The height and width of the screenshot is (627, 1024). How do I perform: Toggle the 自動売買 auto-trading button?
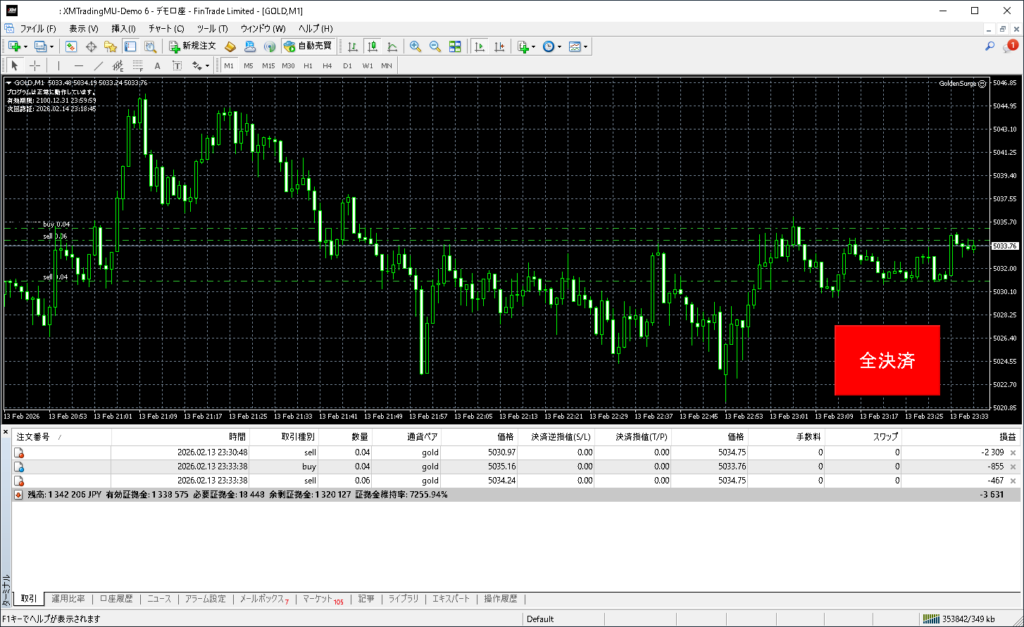[x=309, y=46]
